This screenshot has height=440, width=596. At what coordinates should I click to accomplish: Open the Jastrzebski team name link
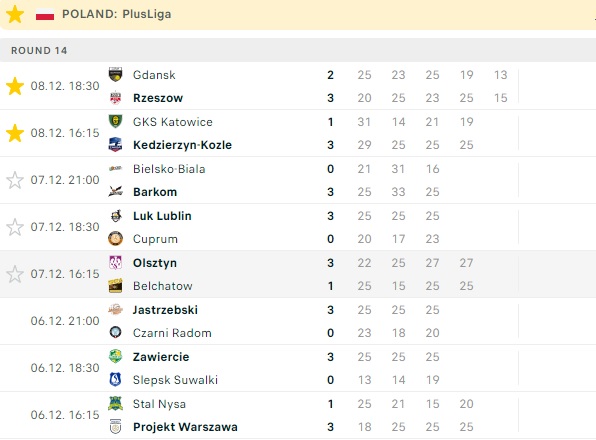click(x=165, y=310)
